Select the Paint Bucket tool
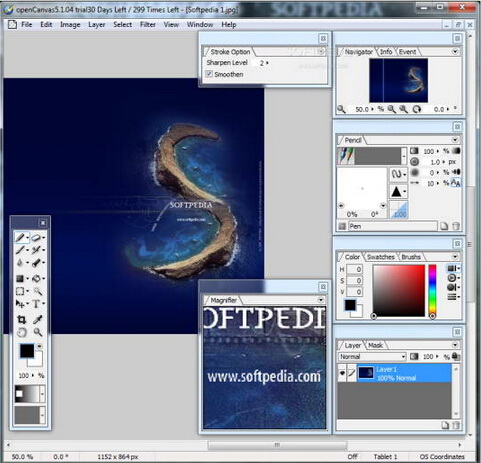 [x=36, y=278]
